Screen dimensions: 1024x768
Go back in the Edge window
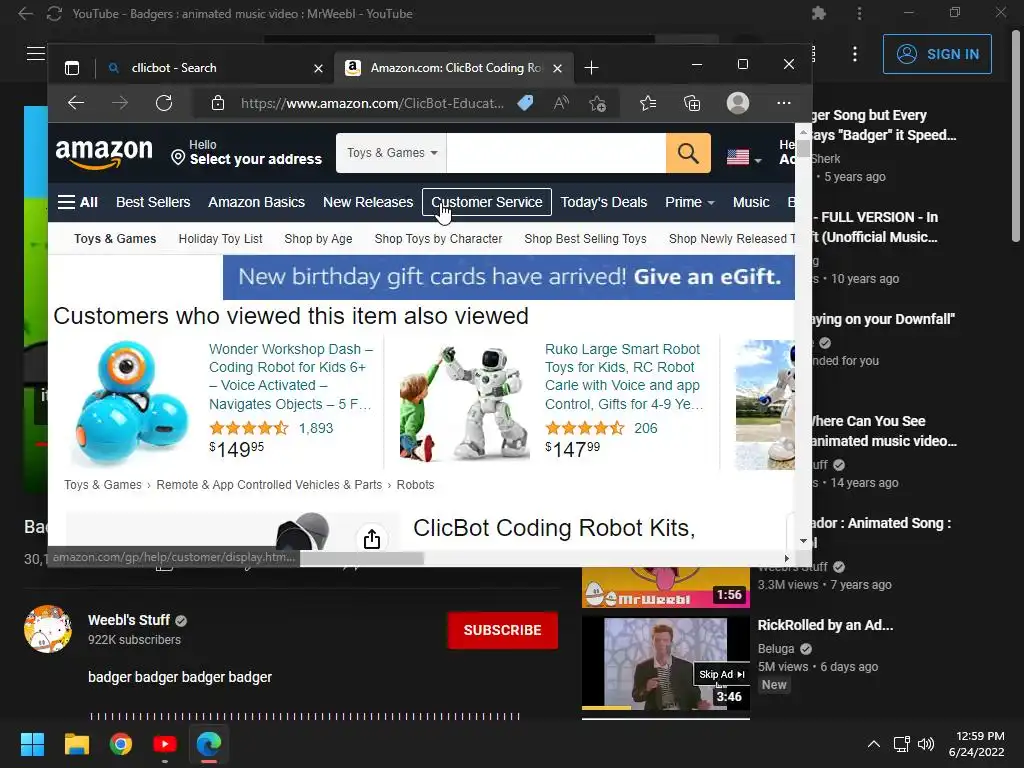pyautogui.click(x=76, y=103)
